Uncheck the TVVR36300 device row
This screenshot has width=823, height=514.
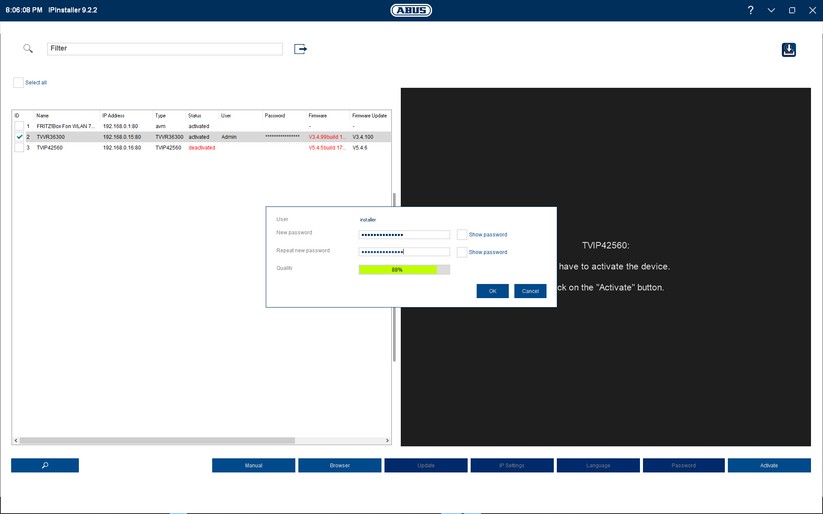coord(19,137)
